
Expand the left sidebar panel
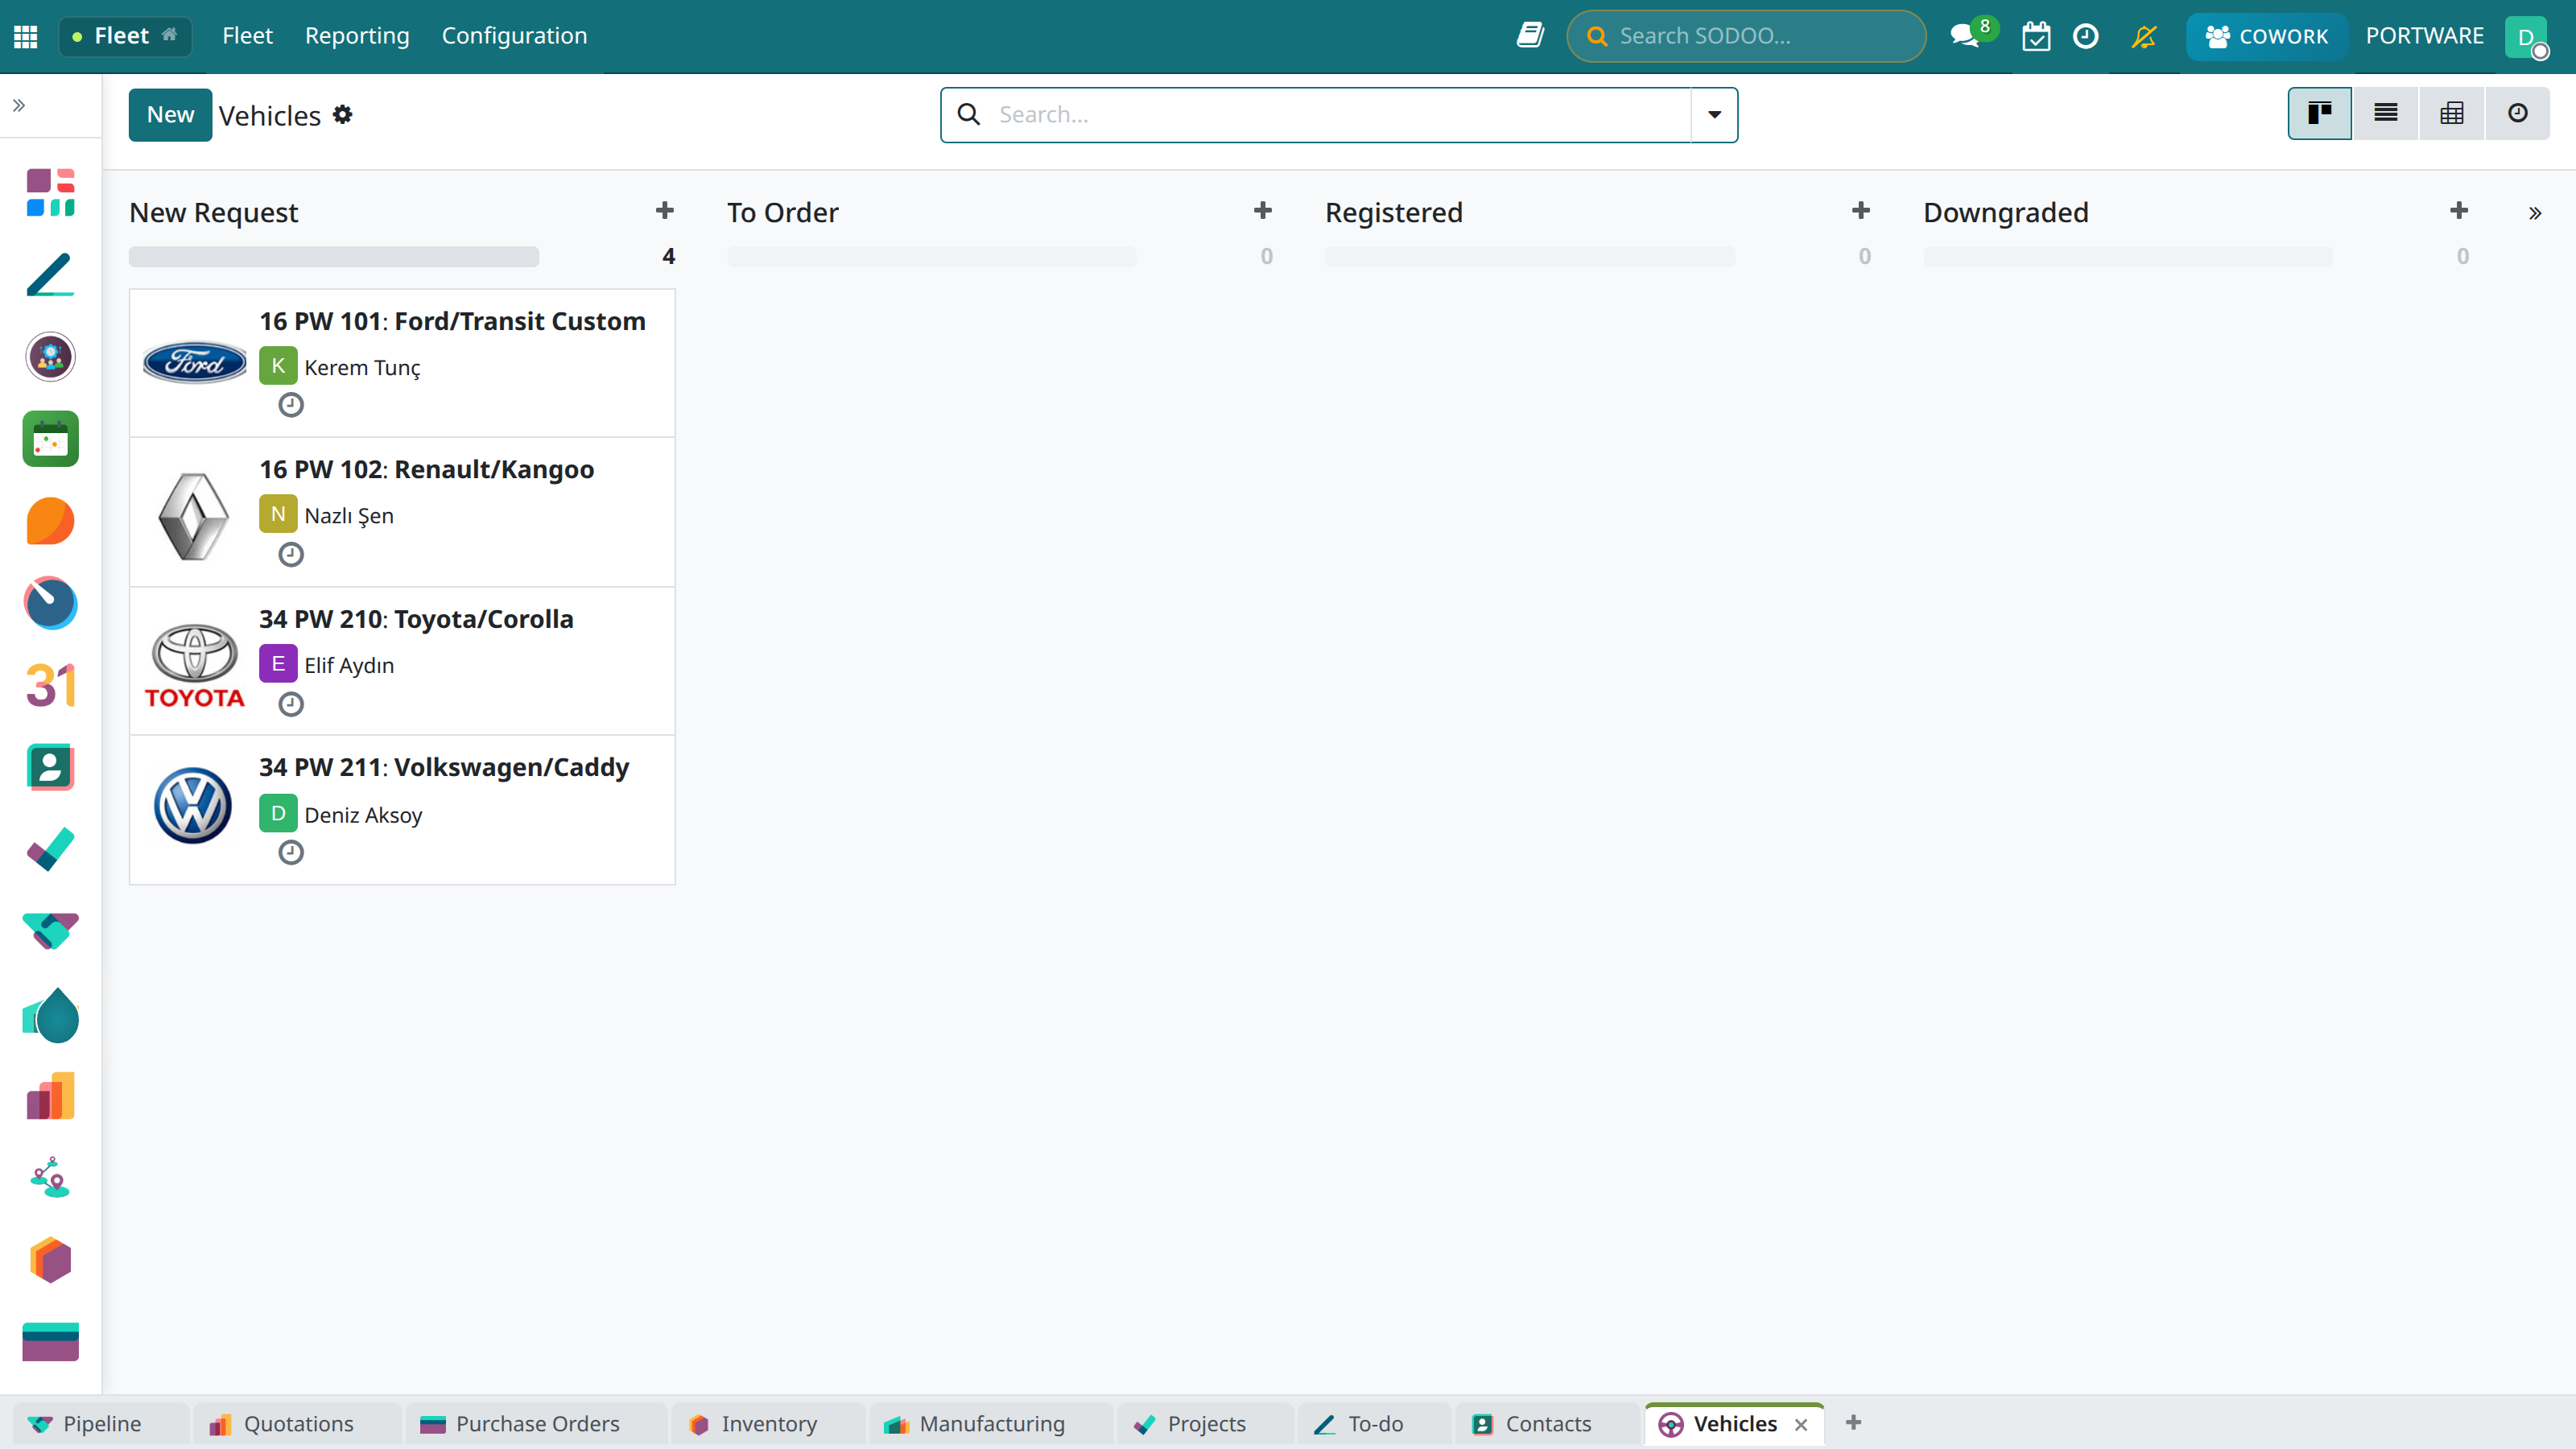pyautogui.click(x=19, y=105)
